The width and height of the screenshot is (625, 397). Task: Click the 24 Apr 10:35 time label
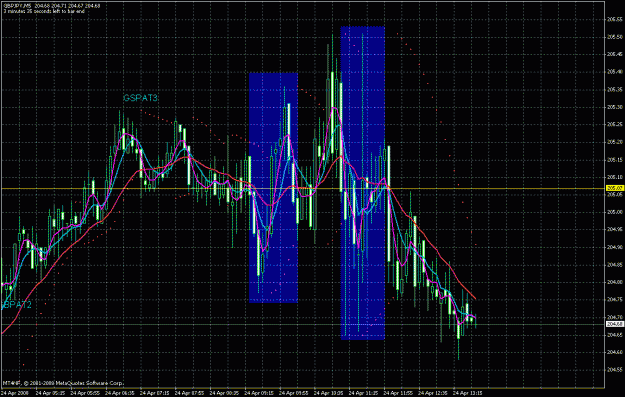(328, 393)
